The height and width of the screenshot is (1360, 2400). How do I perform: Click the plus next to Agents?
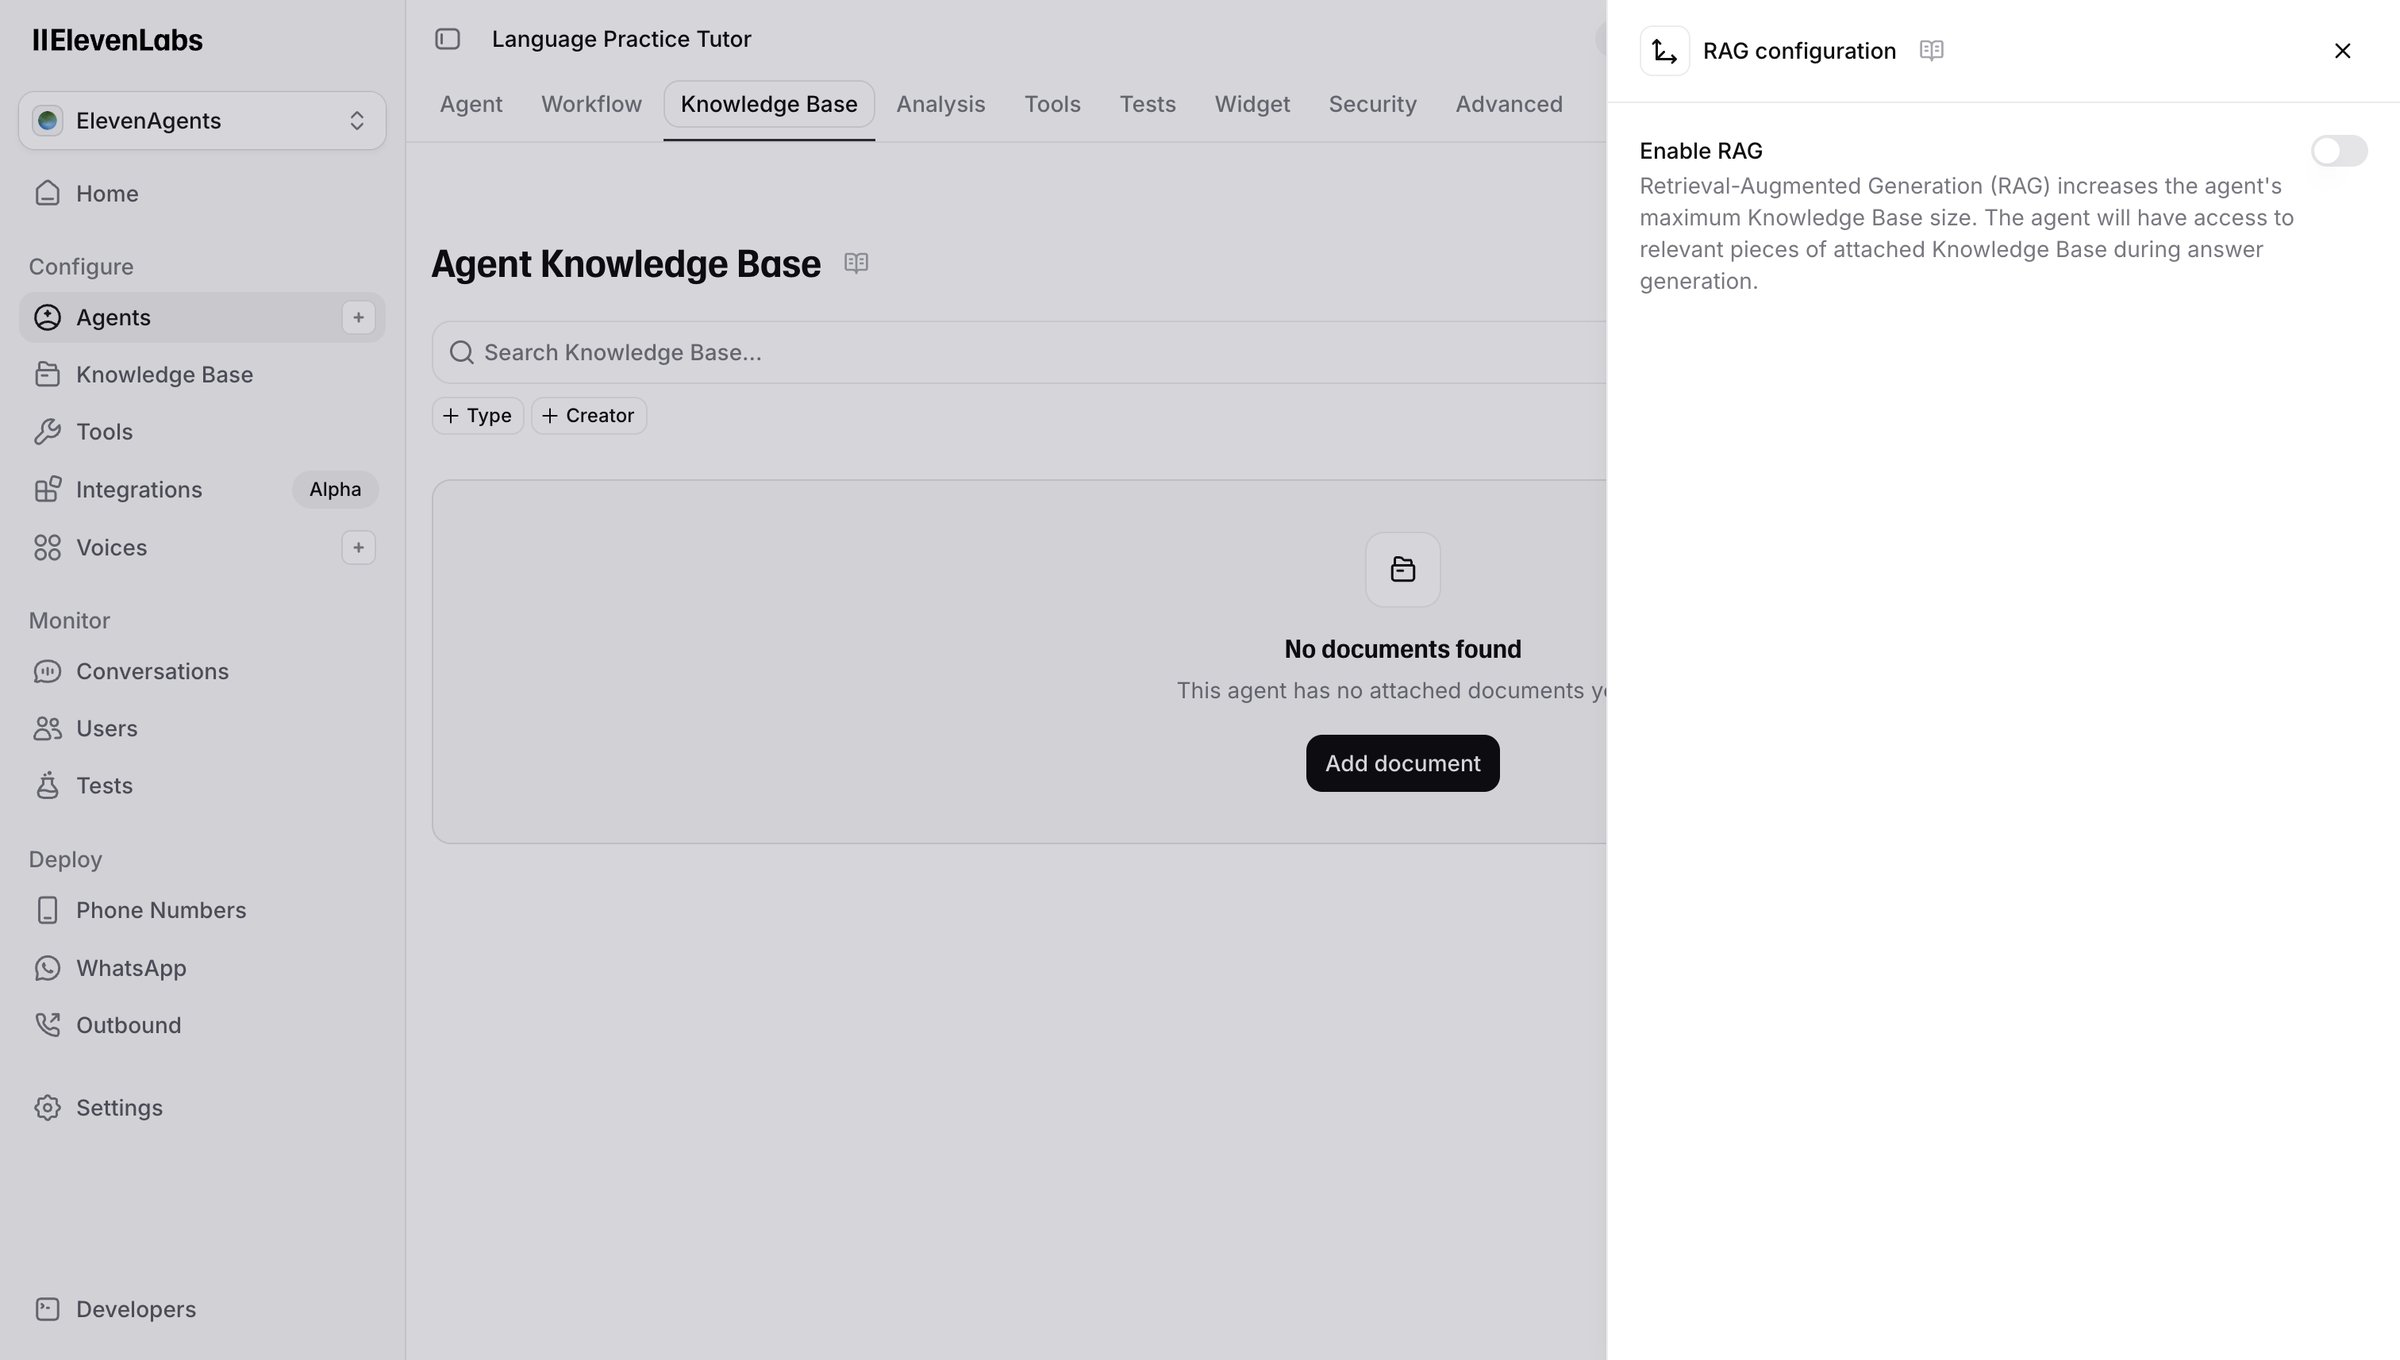(x=358, y=317)
